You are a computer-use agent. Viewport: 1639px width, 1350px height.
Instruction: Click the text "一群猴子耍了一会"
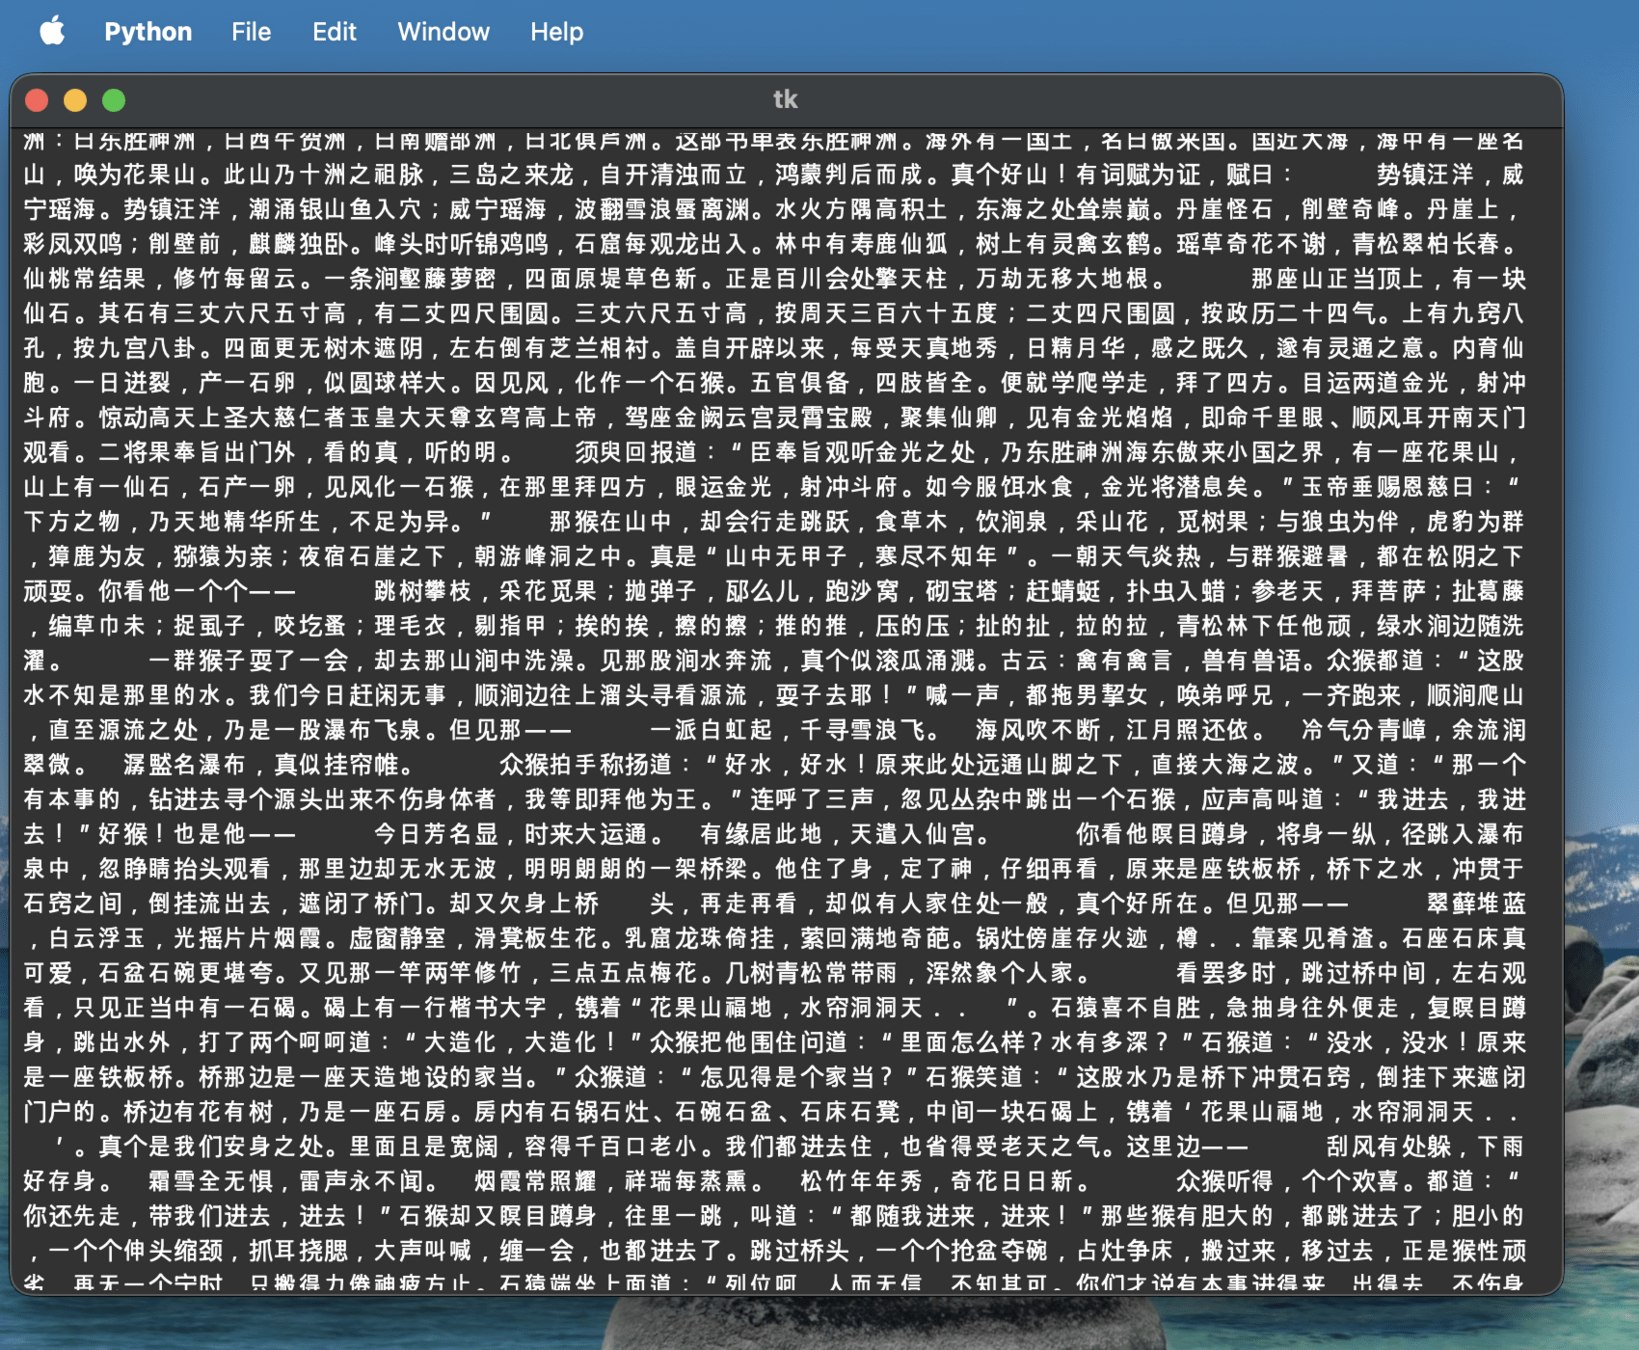point(248,660)
